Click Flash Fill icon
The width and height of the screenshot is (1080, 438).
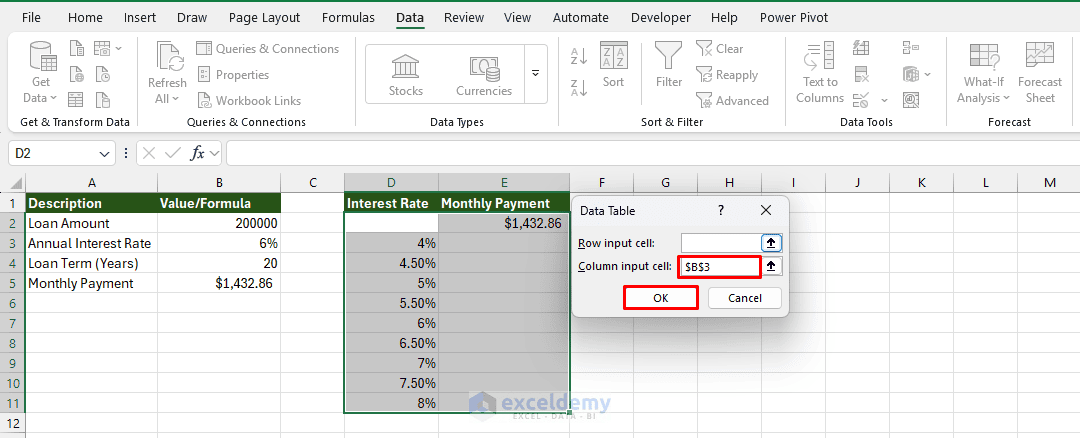coord(861,48)
